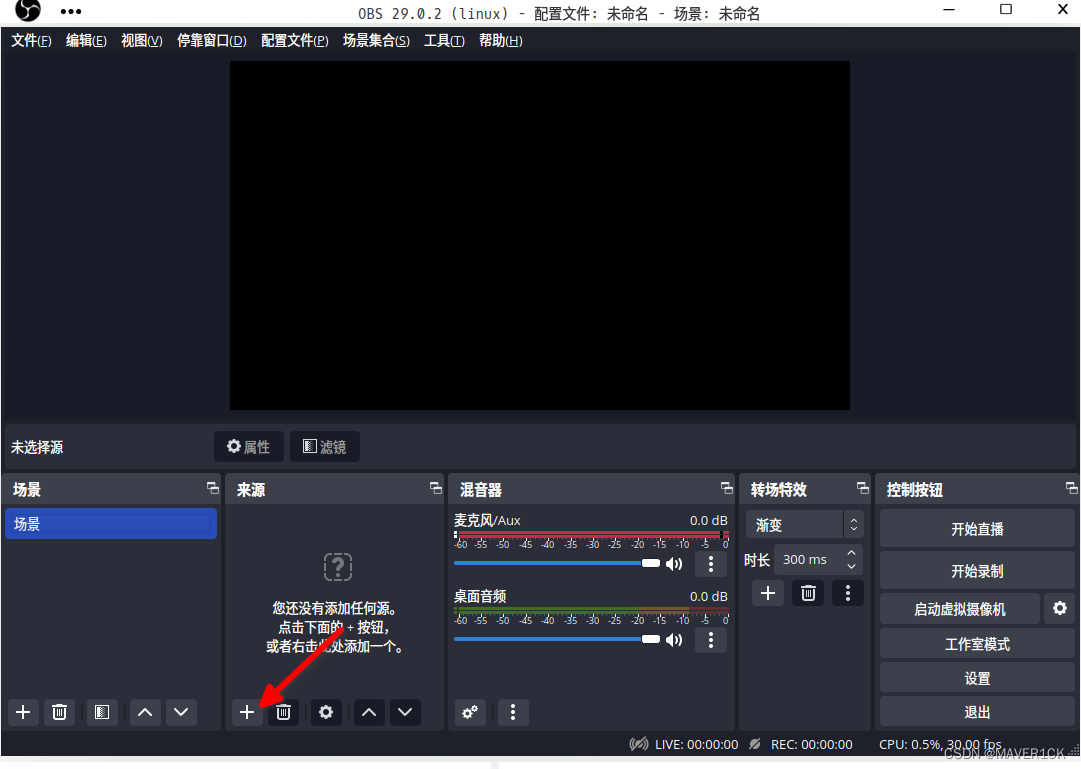Click LIVE: 00:00:00 status text
This screenshot has width=1081, height=769.
696,745
